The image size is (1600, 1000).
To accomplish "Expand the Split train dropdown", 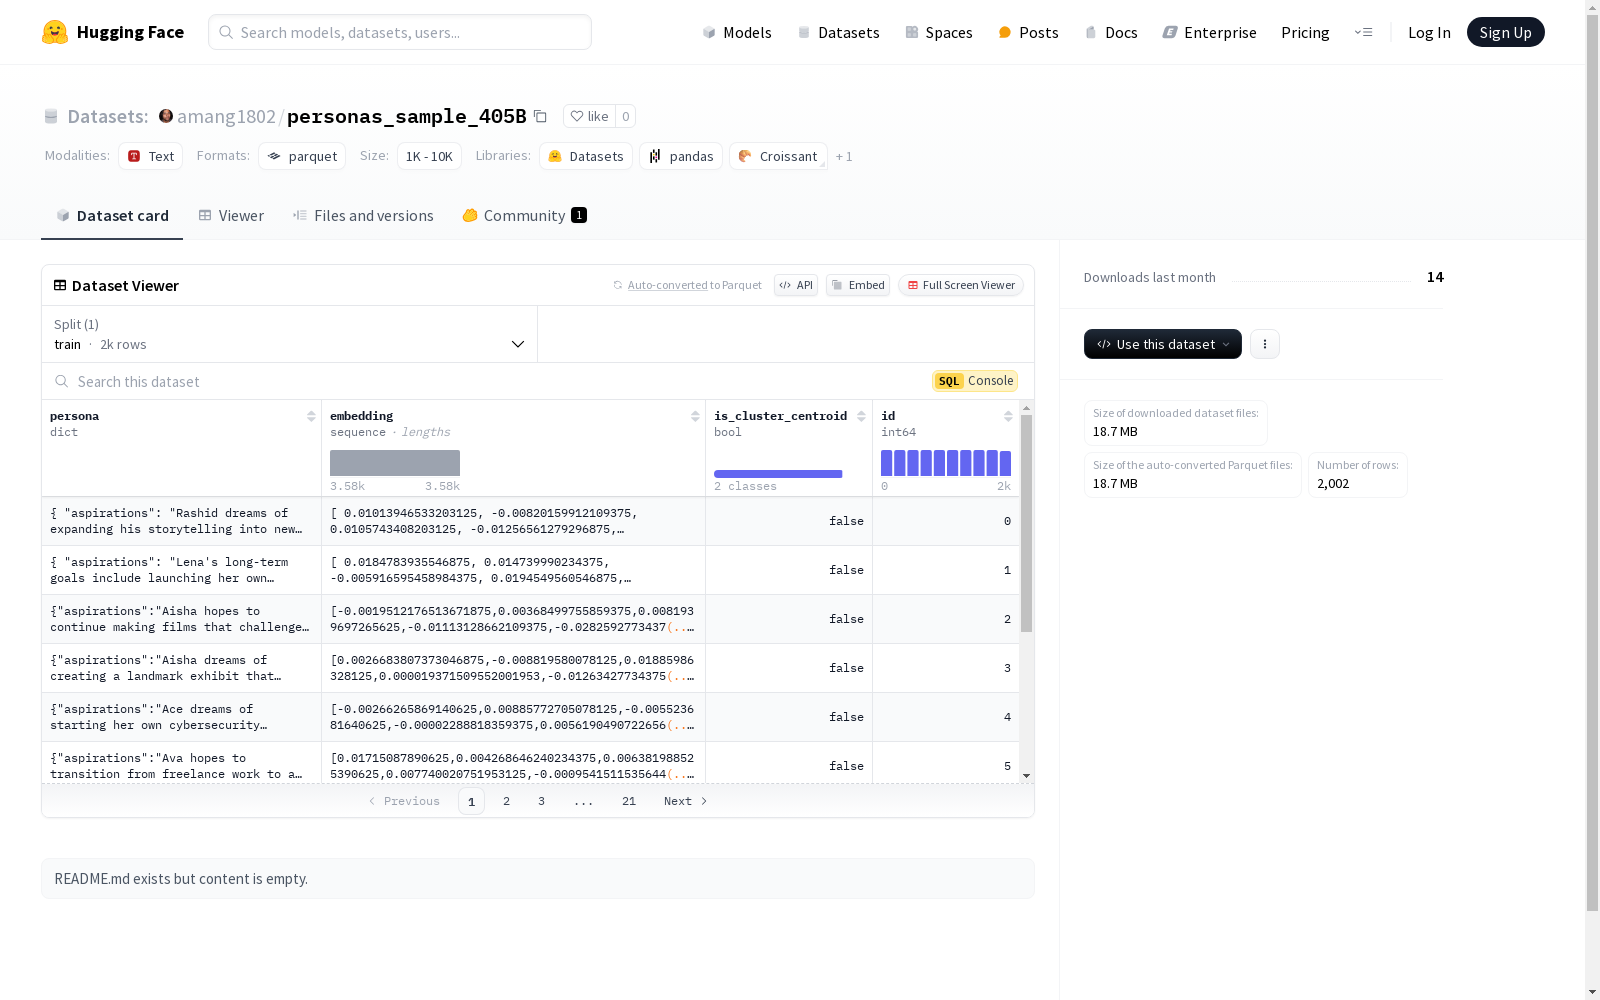I will point(290,334).
